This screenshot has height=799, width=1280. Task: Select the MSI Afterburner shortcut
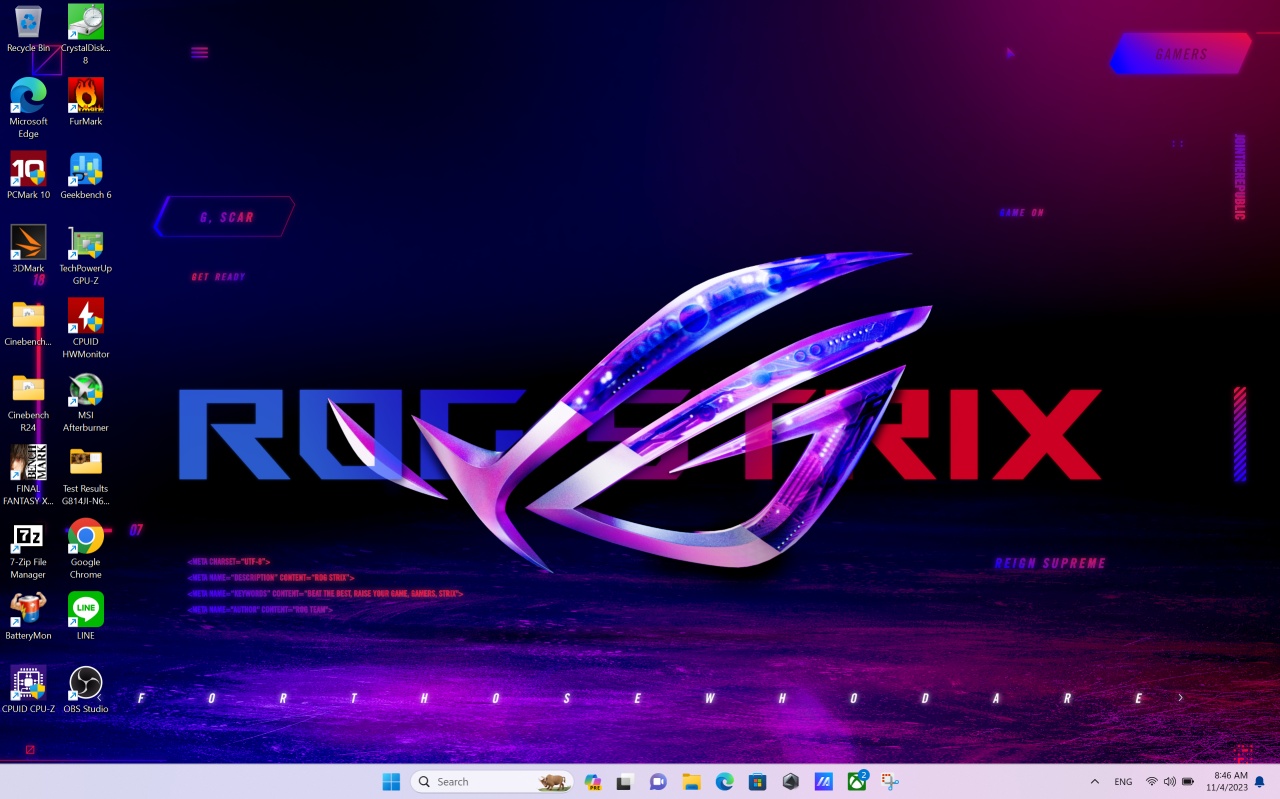[86, 401]
